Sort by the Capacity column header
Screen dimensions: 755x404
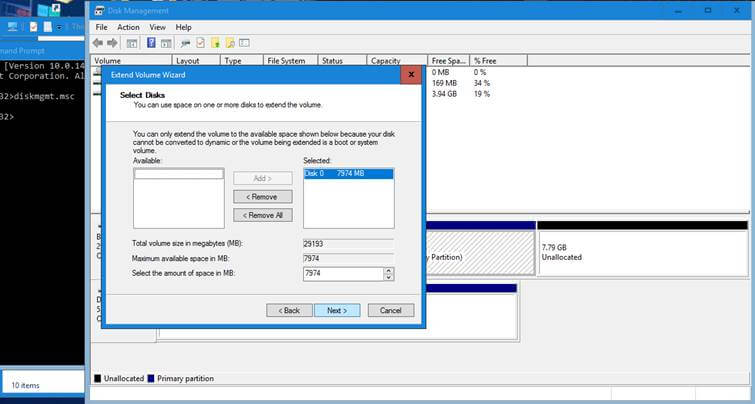tap(394, 61)
